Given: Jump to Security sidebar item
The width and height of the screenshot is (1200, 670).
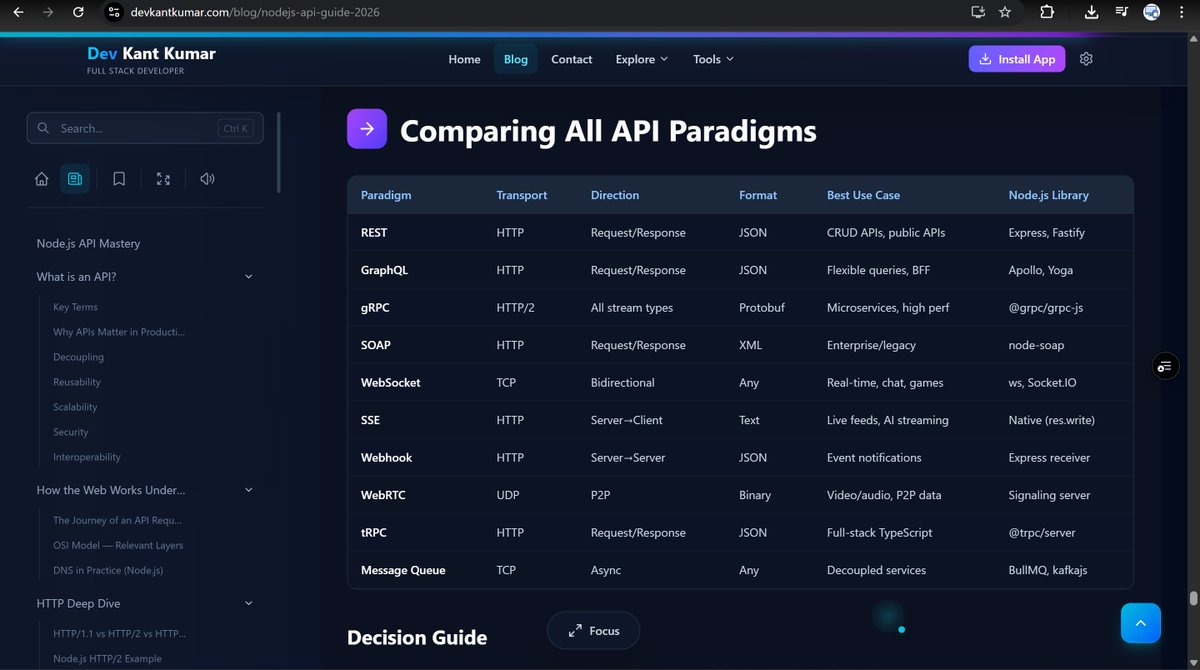Looking at the screenshot, I should coord(71,432).
